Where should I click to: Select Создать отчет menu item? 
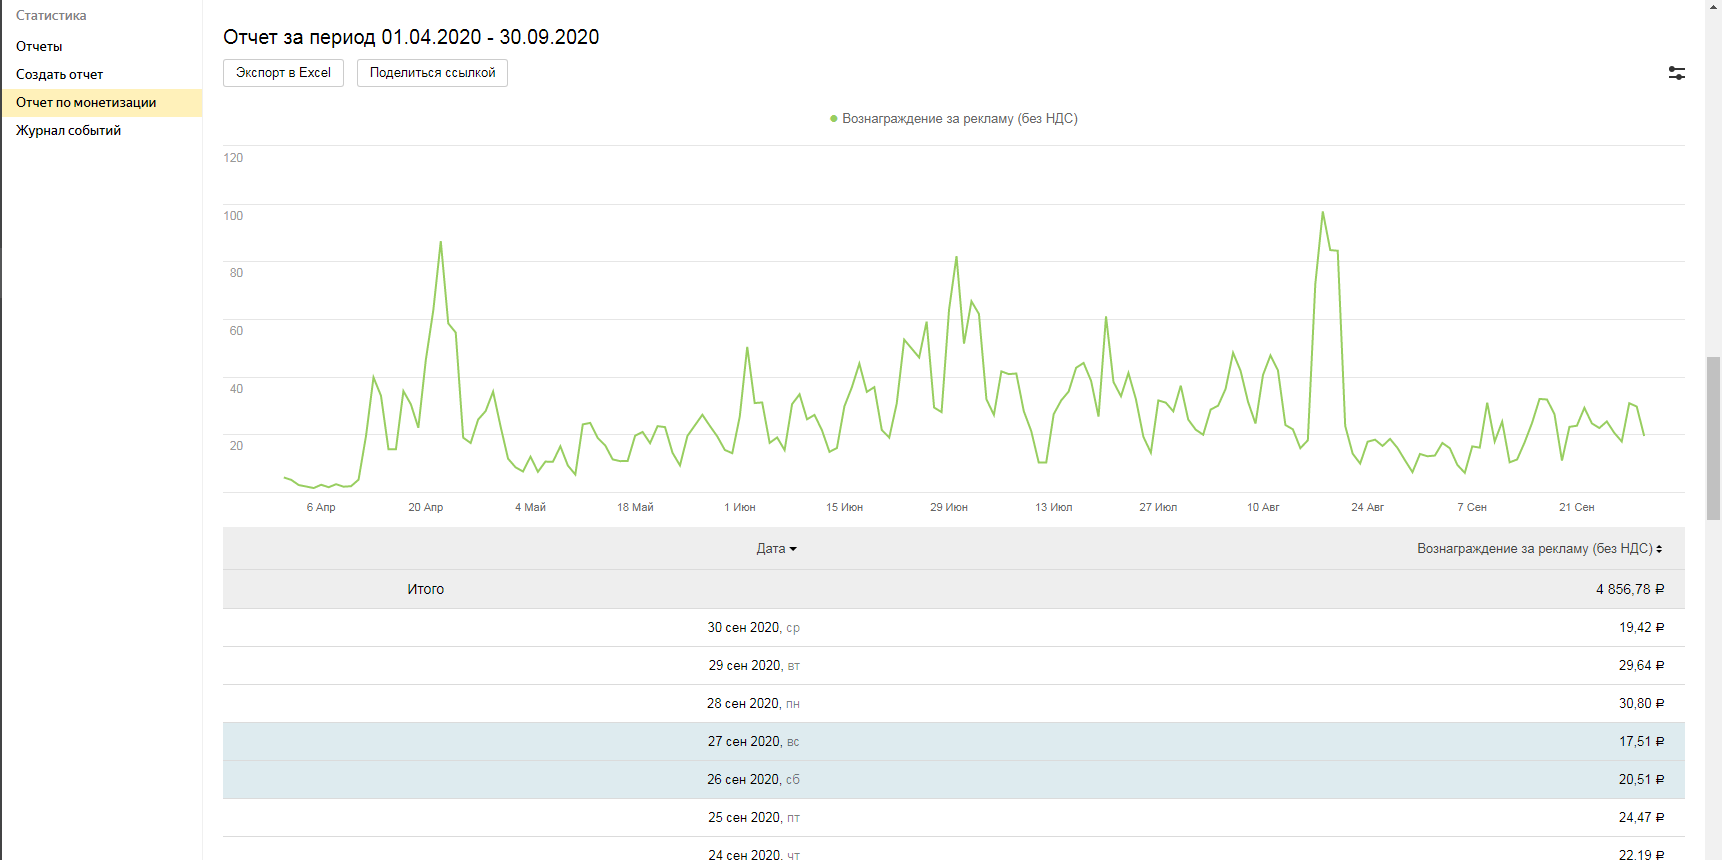coord(60,75)
